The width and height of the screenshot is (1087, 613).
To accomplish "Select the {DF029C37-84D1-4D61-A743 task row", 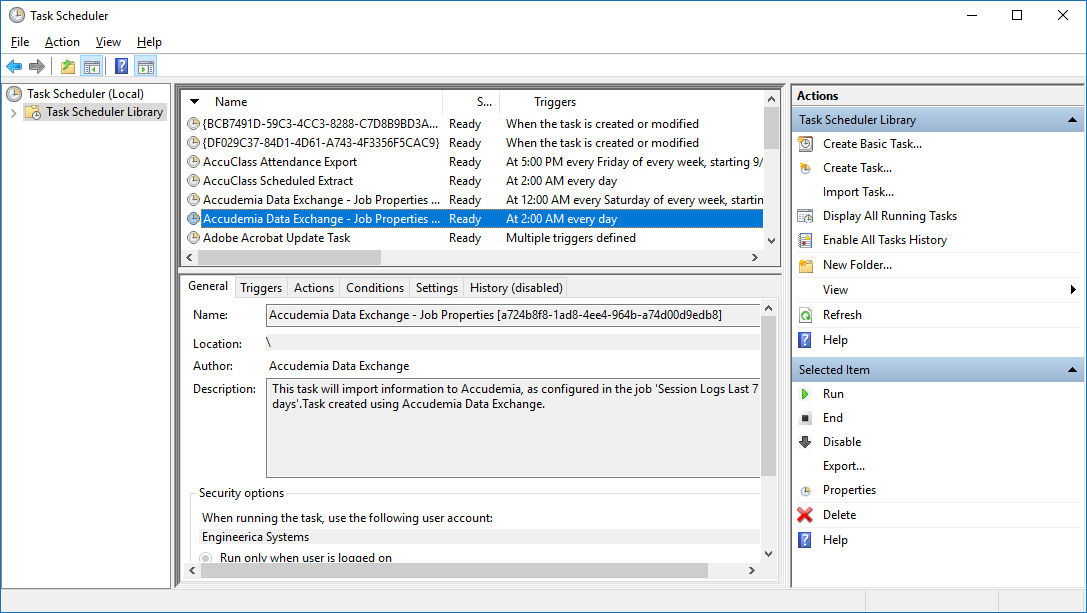I will [x=474, y=143].
